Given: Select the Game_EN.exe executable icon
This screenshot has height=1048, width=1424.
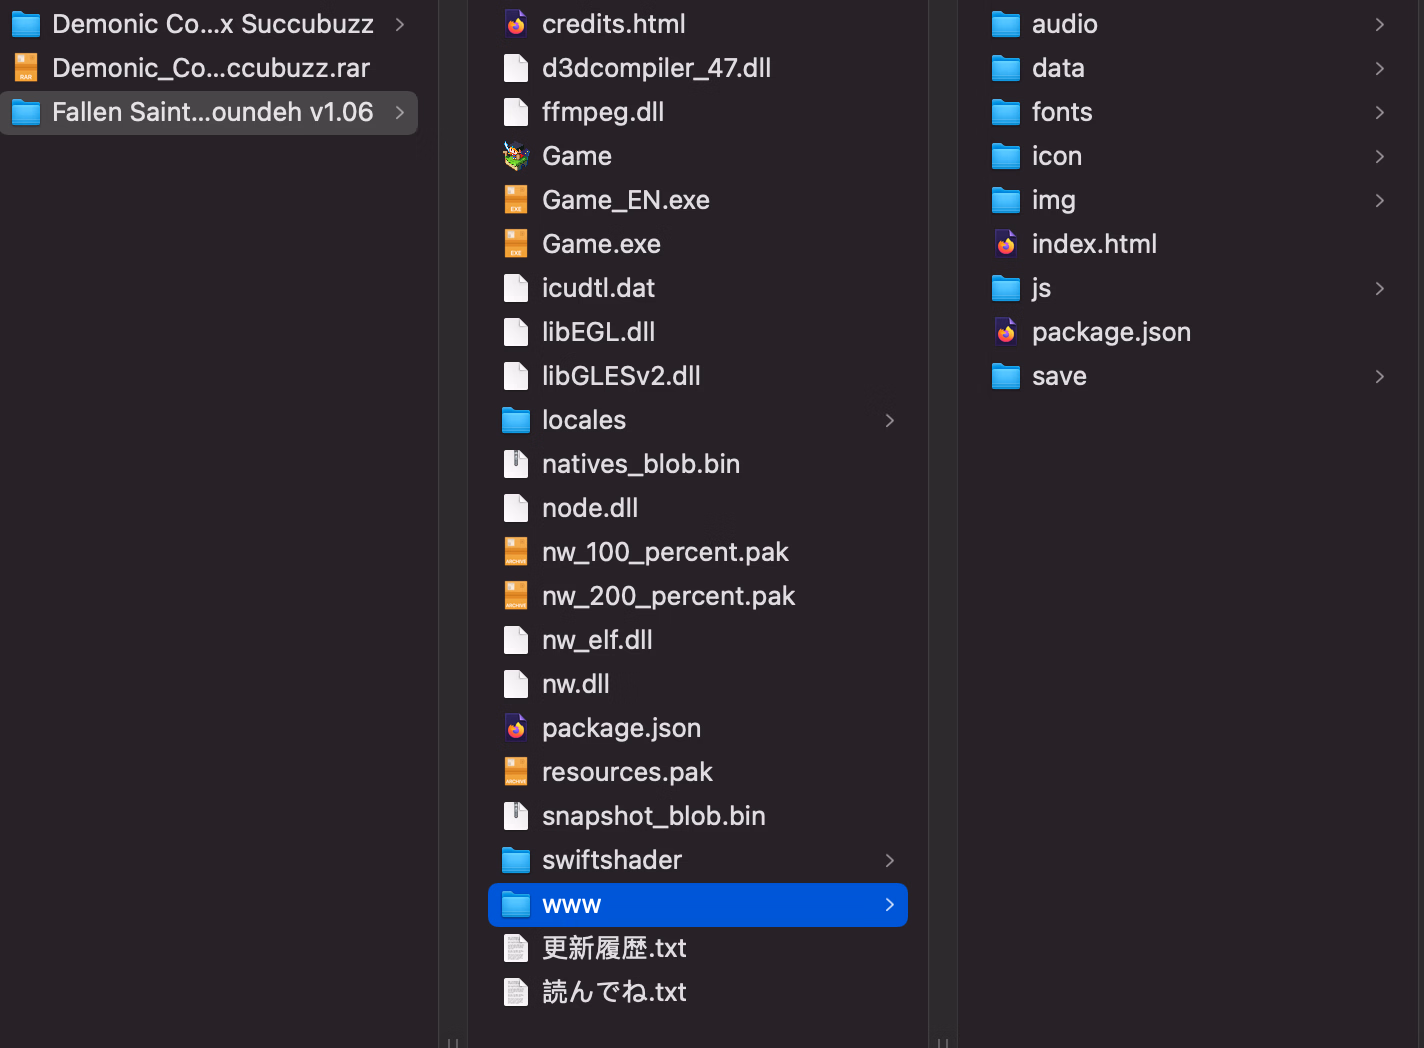Looking at the screenshot, I should coord(516,199).
